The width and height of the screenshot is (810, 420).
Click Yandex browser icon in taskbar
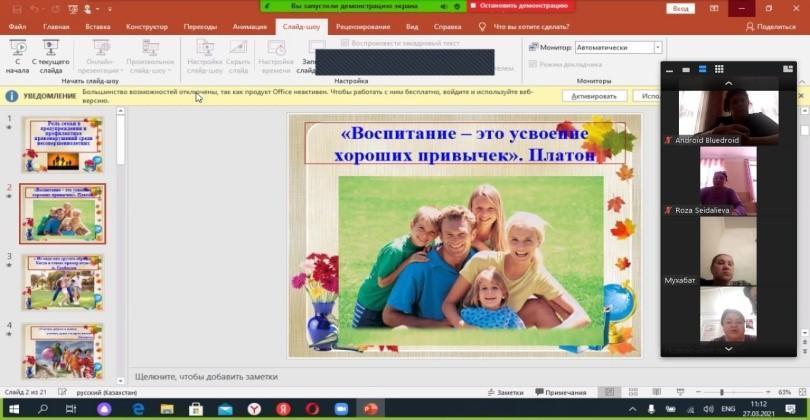254,409
